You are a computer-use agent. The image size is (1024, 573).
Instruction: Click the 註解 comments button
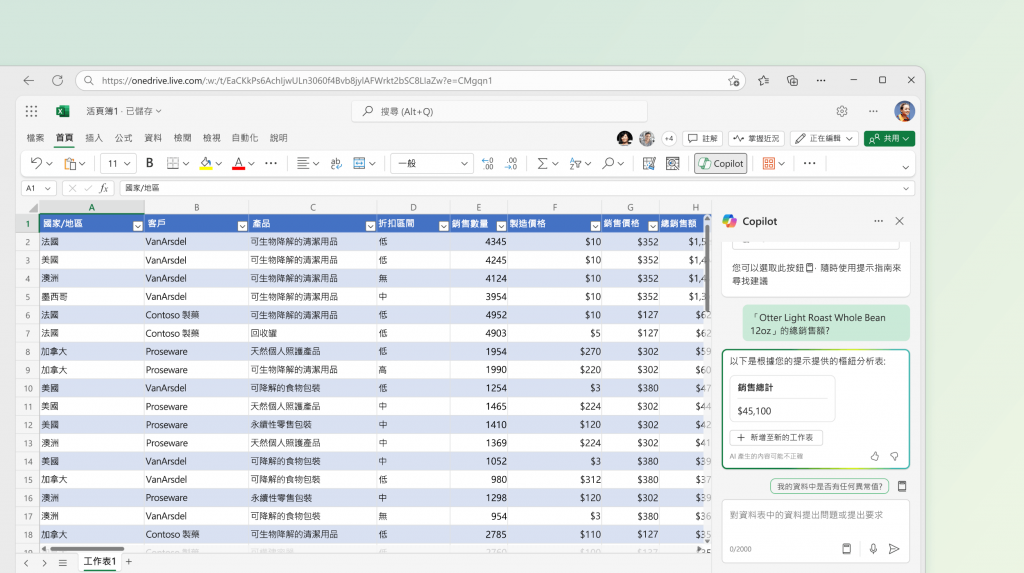[x=703, y=139]
